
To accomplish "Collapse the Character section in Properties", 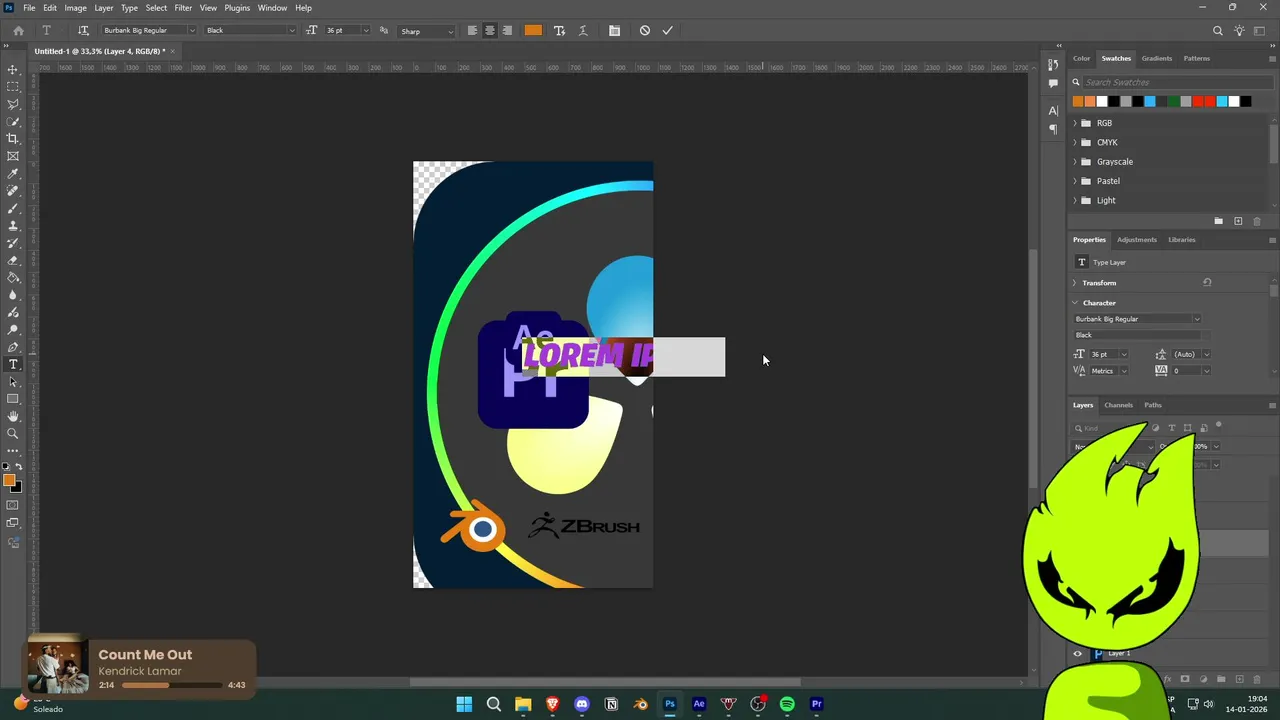I will tap(1075, 303).
